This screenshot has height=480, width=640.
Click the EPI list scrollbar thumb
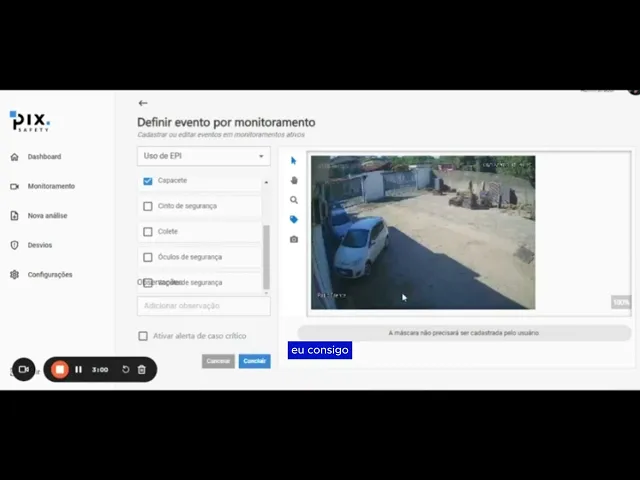[266, 257]
